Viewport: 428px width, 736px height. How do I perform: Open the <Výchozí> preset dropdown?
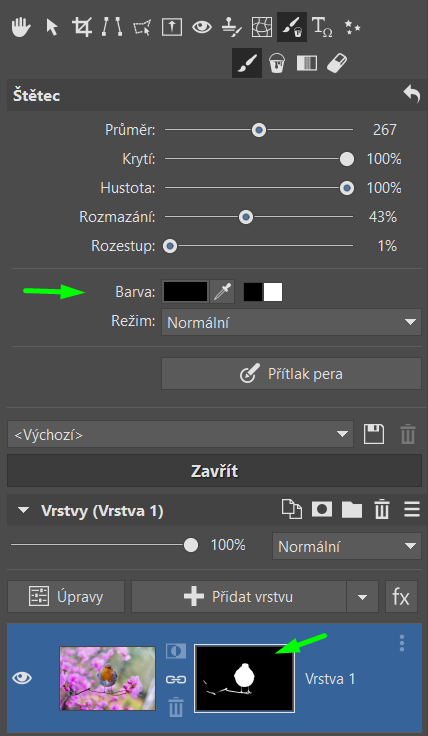[x=180, y=434]
